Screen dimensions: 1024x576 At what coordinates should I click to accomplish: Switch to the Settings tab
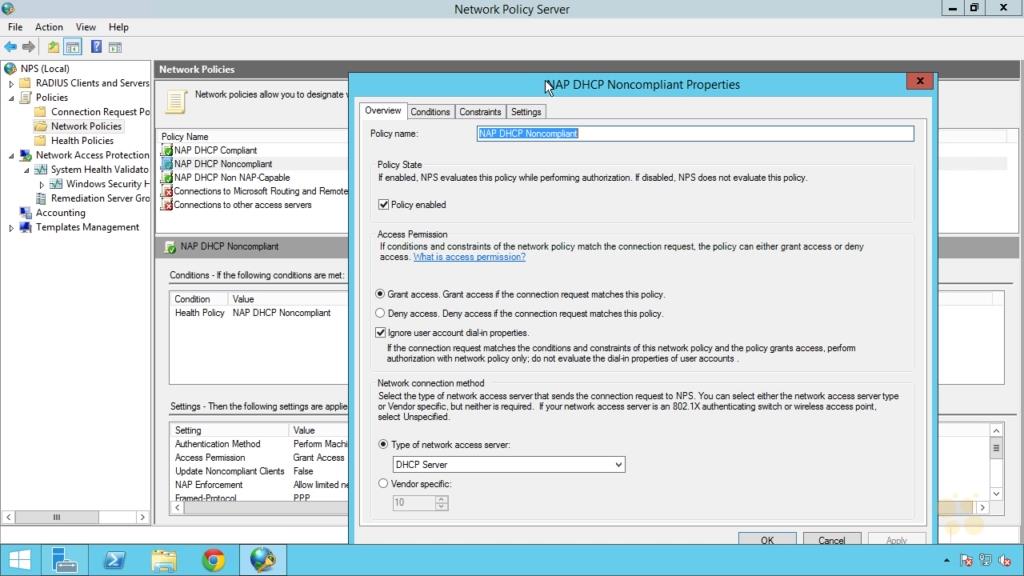(526, 112)
